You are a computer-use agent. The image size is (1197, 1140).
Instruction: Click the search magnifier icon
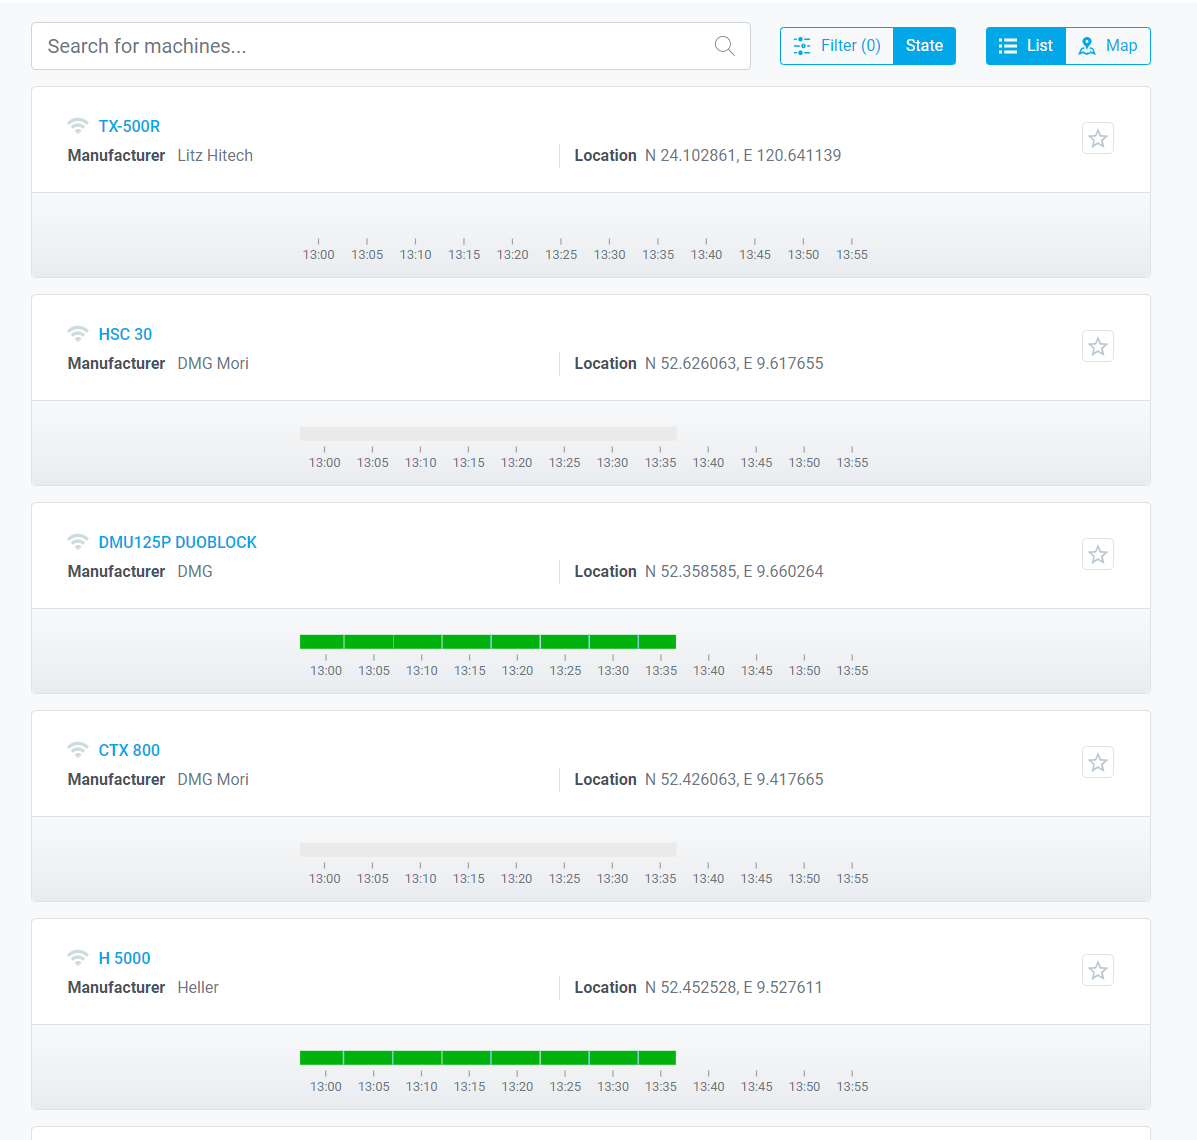pyautogui.click(x=724, y=46)
